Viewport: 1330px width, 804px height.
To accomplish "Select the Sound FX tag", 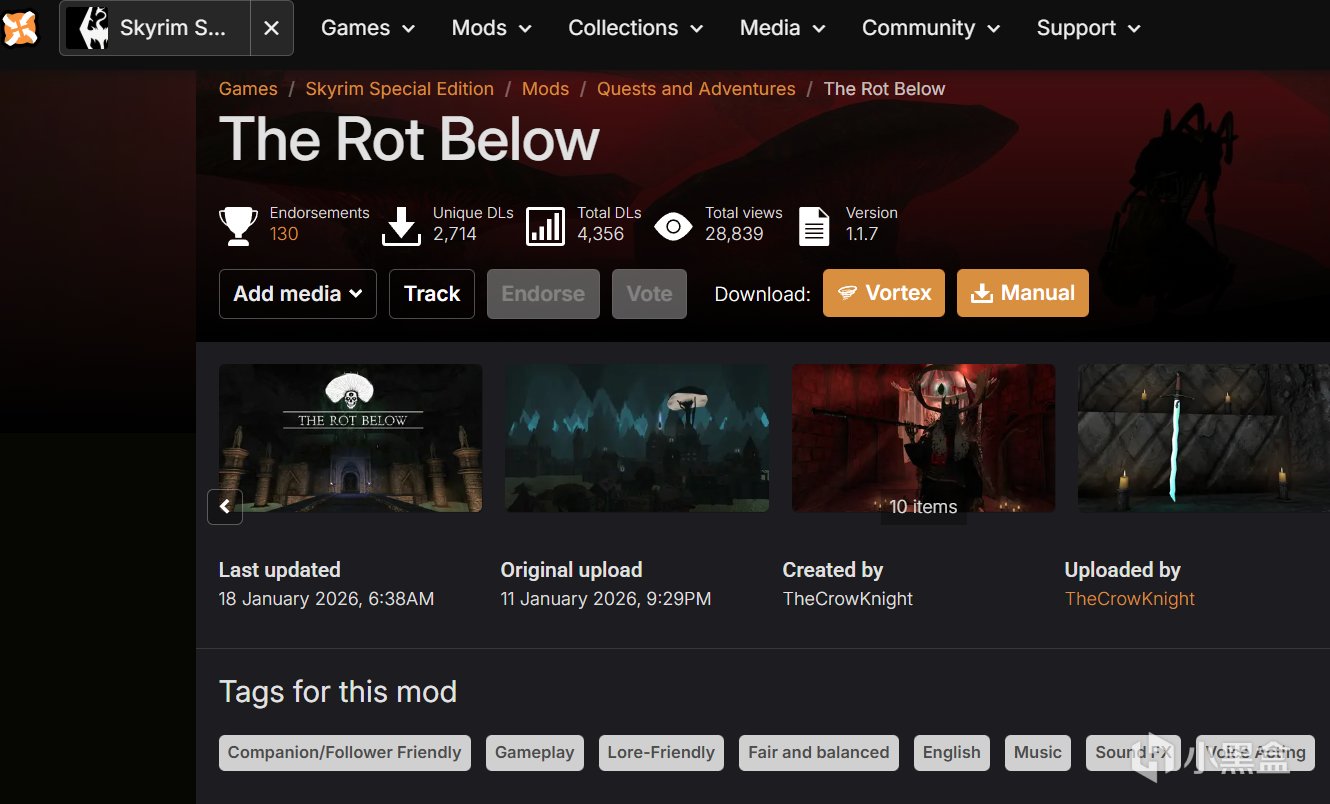I will (1133, 753).
